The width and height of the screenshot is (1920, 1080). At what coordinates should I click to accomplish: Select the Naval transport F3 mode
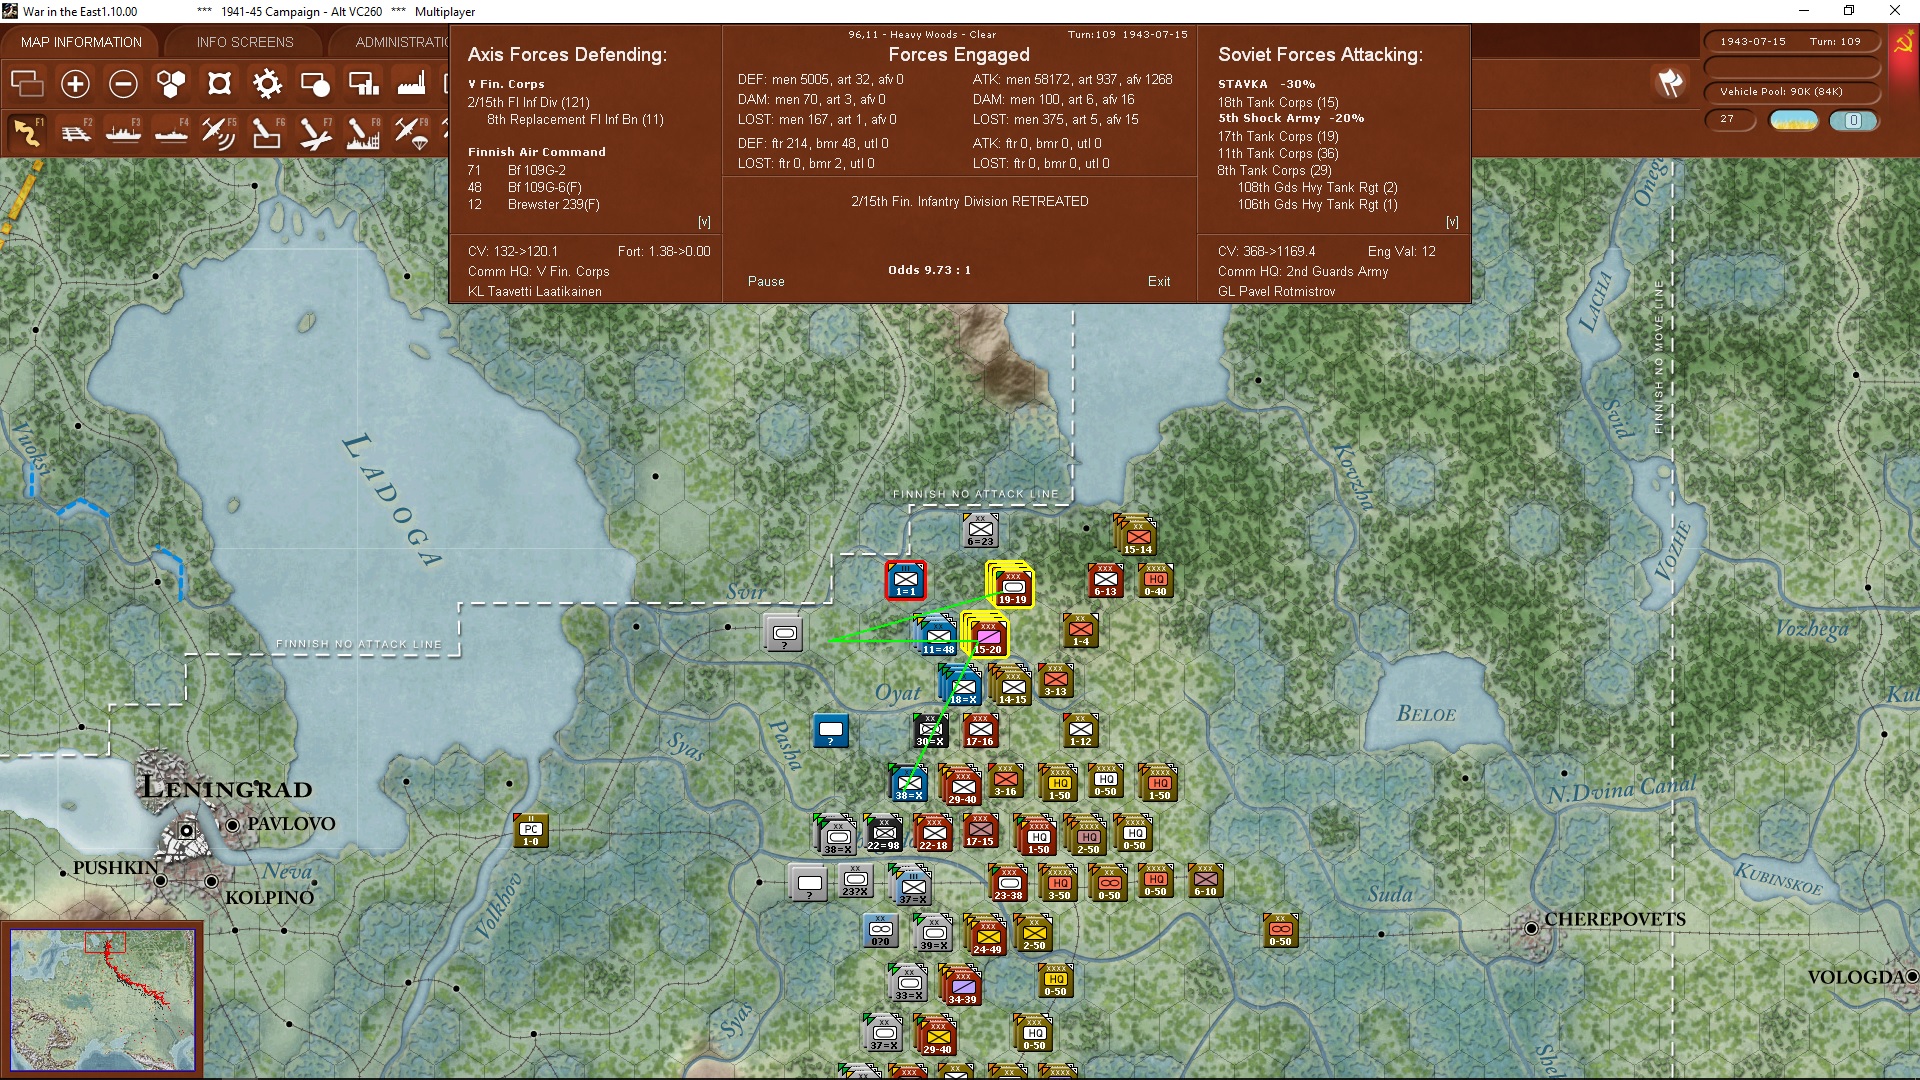(123, 132)
